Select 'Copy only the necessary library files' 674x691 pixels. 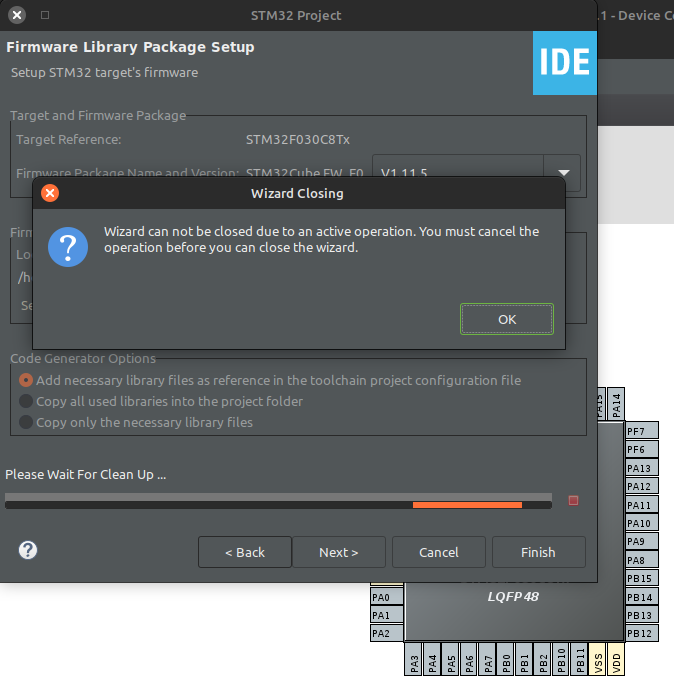coord(136,422)
